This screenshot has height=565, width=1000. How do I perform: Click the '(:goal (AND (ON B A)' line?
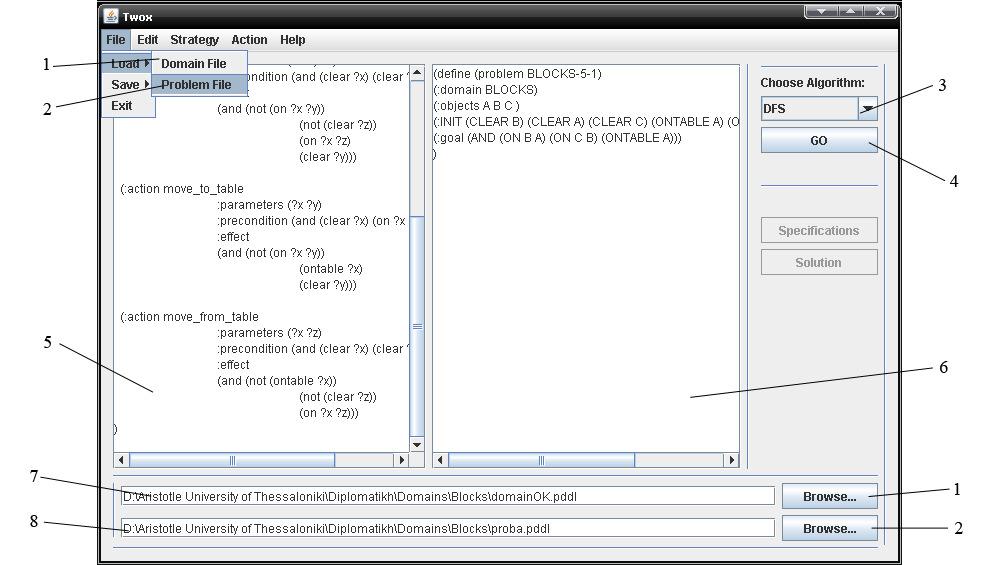tap(557, 138)
